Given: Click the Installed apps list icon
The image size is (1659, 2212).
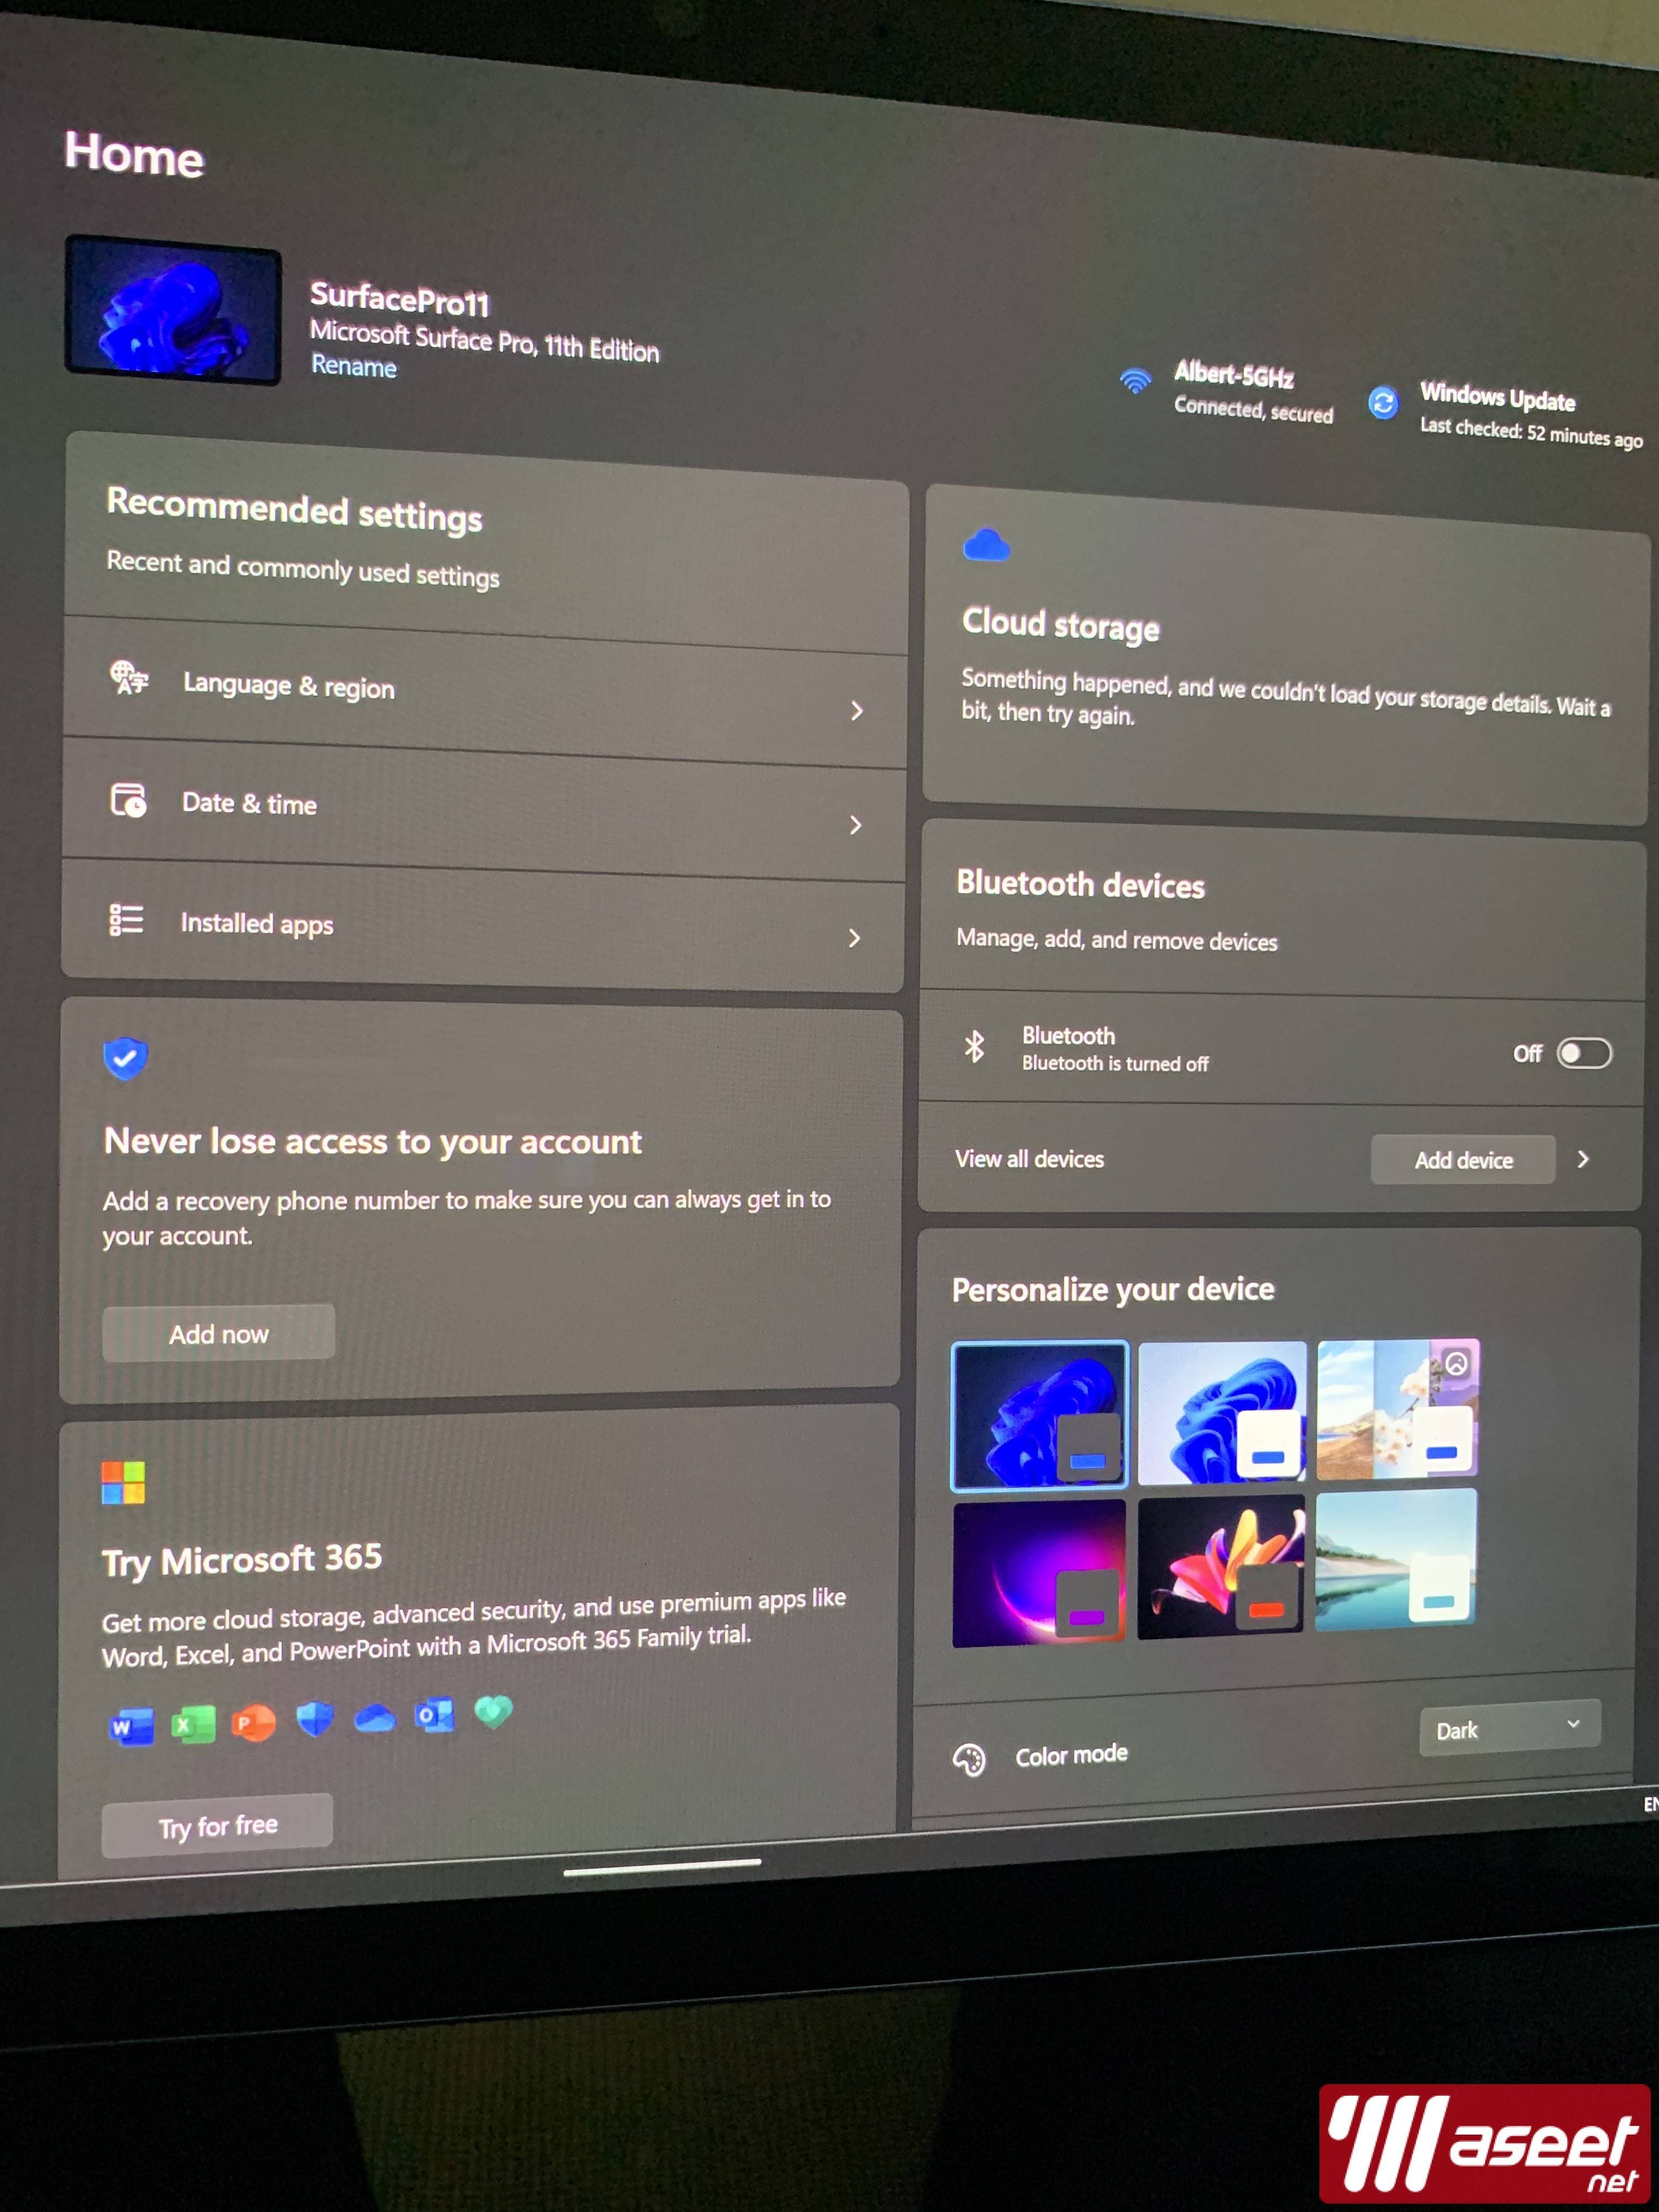Looking at the screenshot, I should 126,919.
